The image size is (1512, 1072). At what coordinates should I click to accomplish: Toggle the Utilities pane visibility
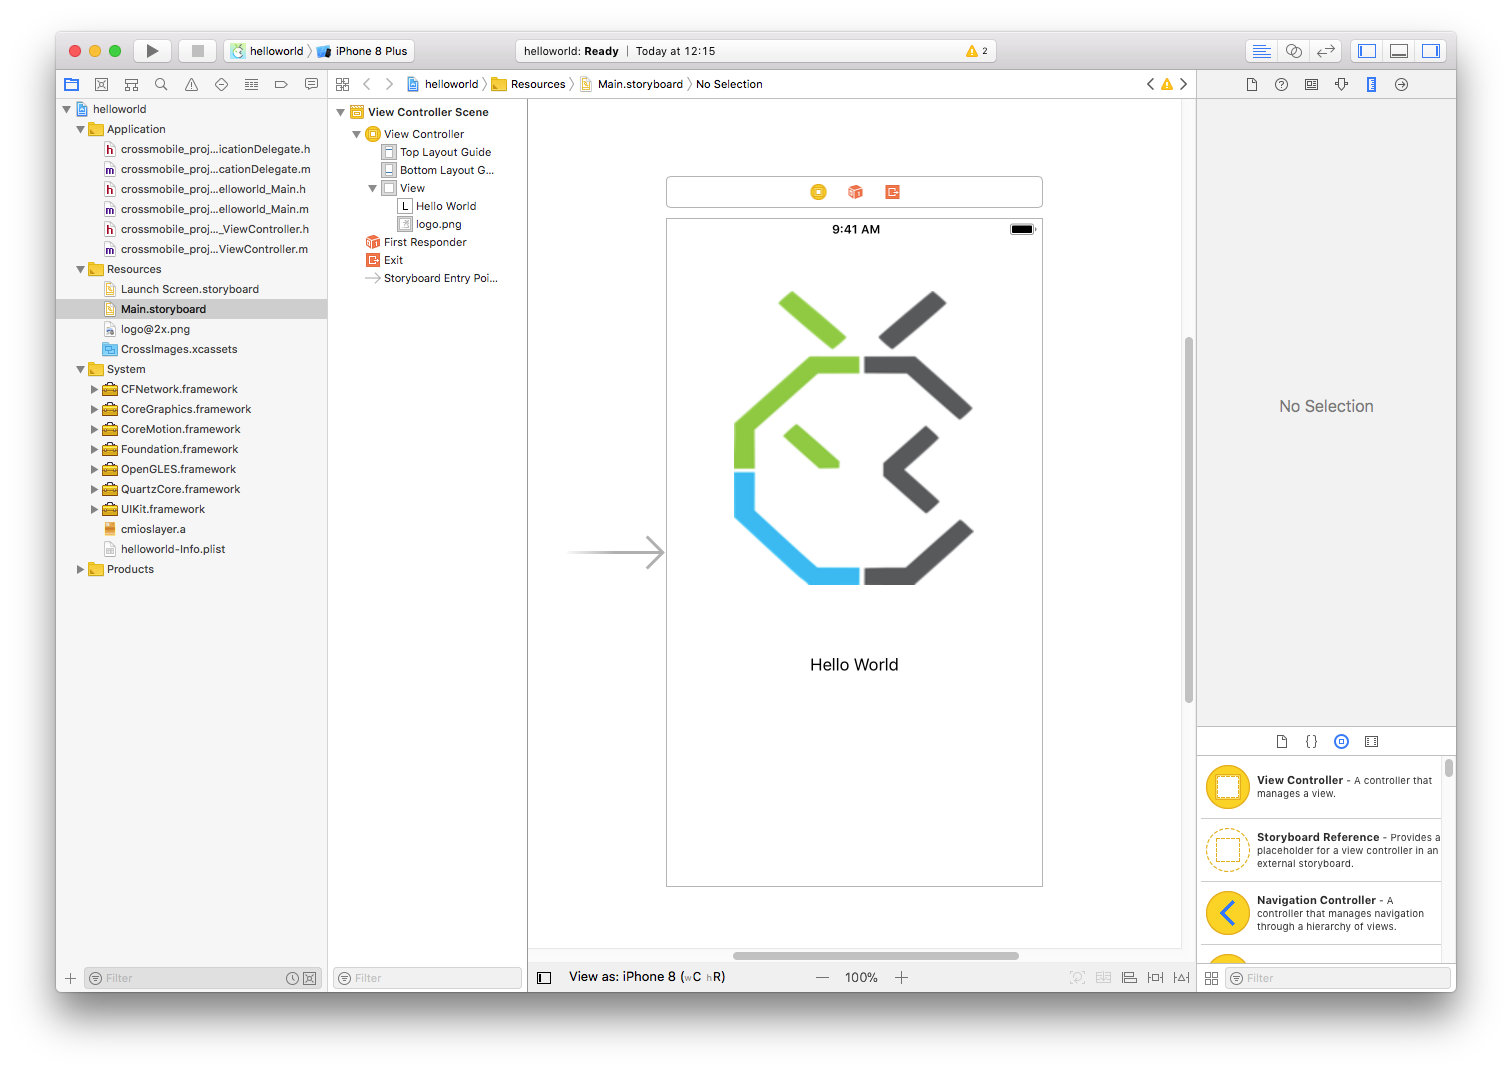click(x=1431, y=51)
